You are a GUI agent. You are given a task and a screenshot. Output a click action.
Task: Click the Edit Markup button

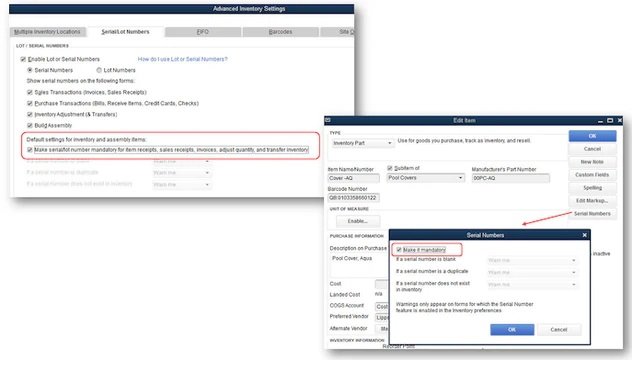[592, 201]
